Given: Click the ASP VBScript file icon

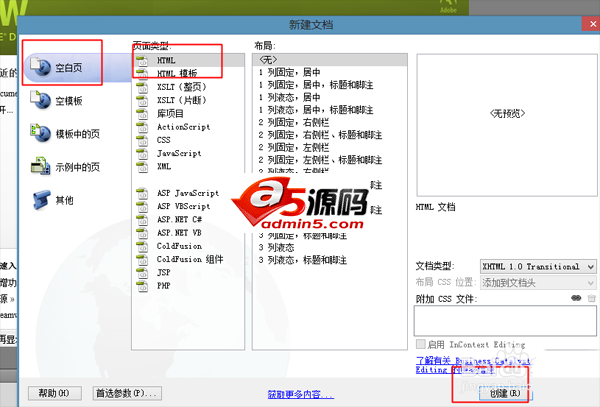Looking at the screenshot, I should [142, 207].
